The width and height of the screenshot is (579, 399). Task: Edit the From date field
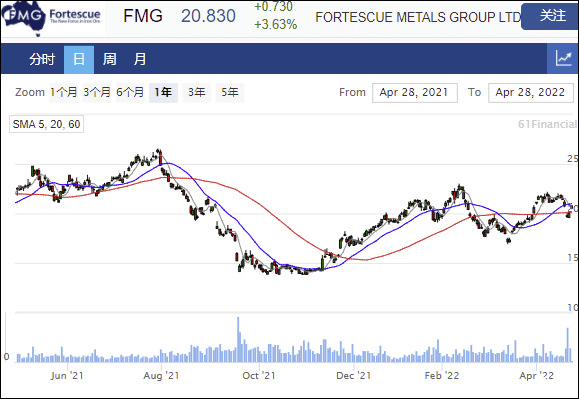coord(415,93)
